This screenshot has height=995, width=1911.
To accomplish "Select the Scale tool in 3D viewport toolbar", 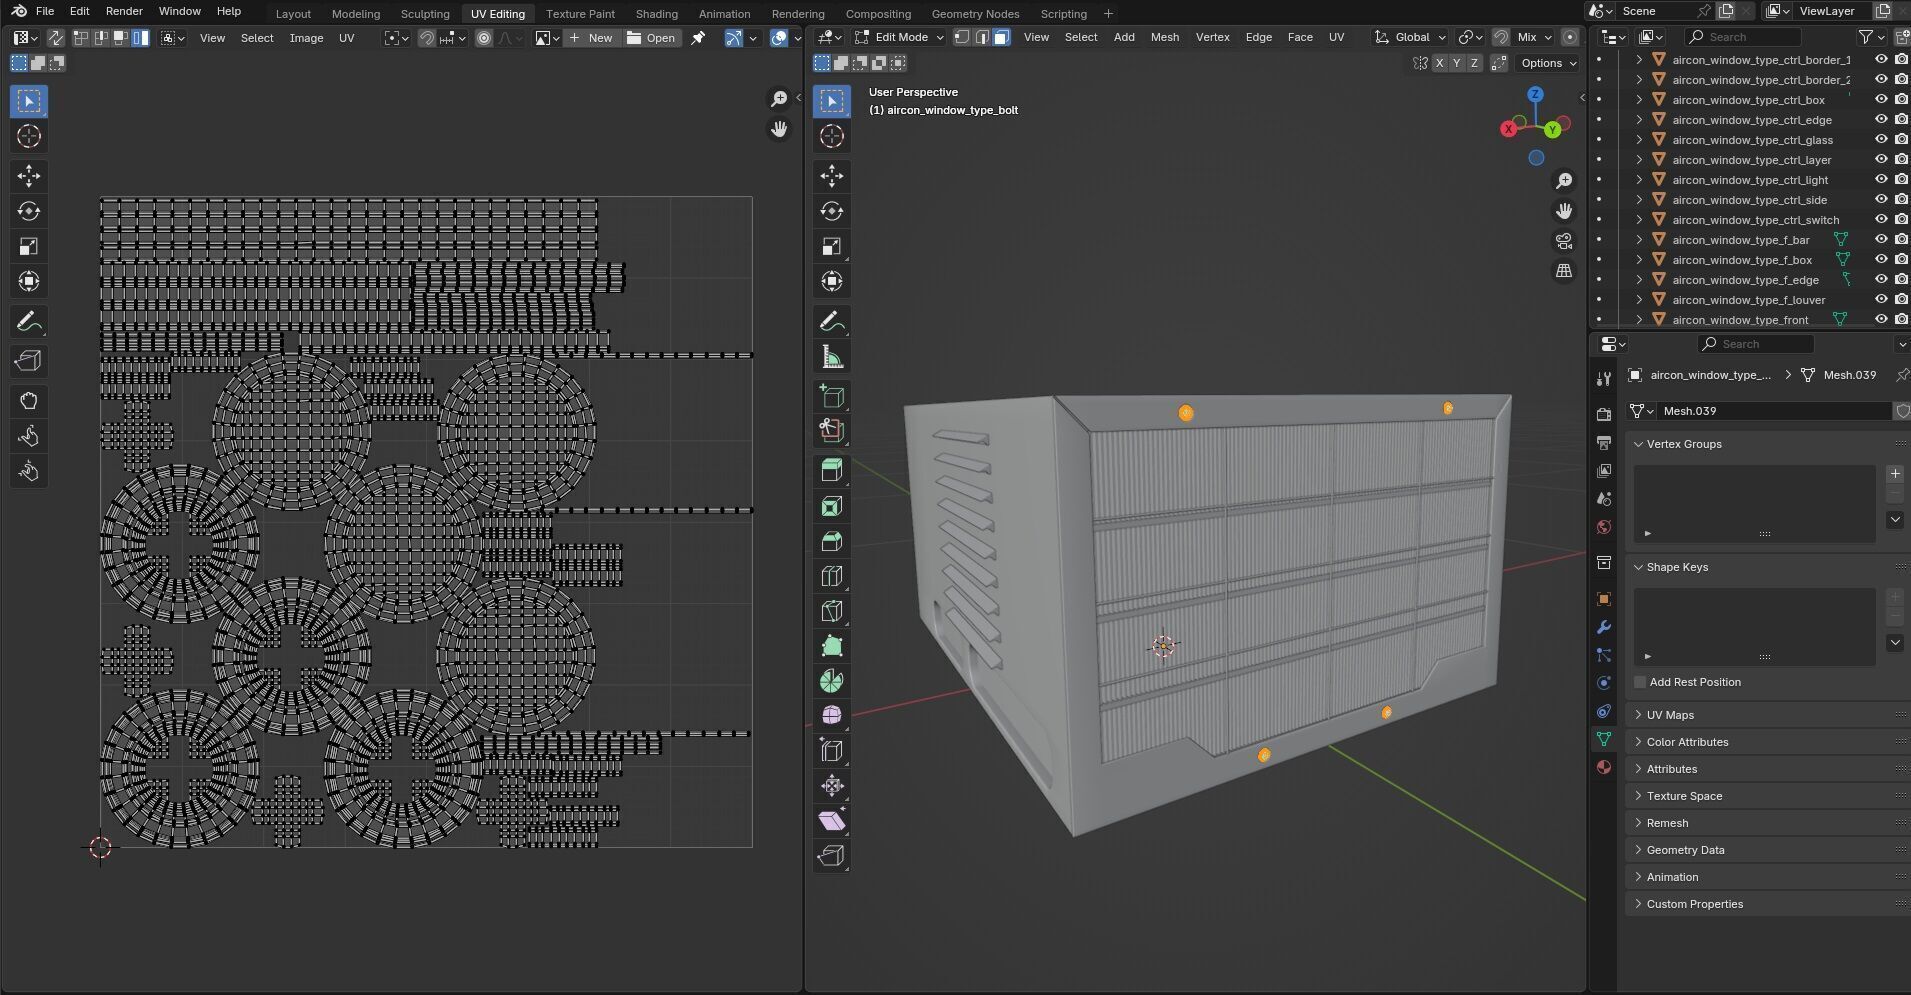I will 832,246.
